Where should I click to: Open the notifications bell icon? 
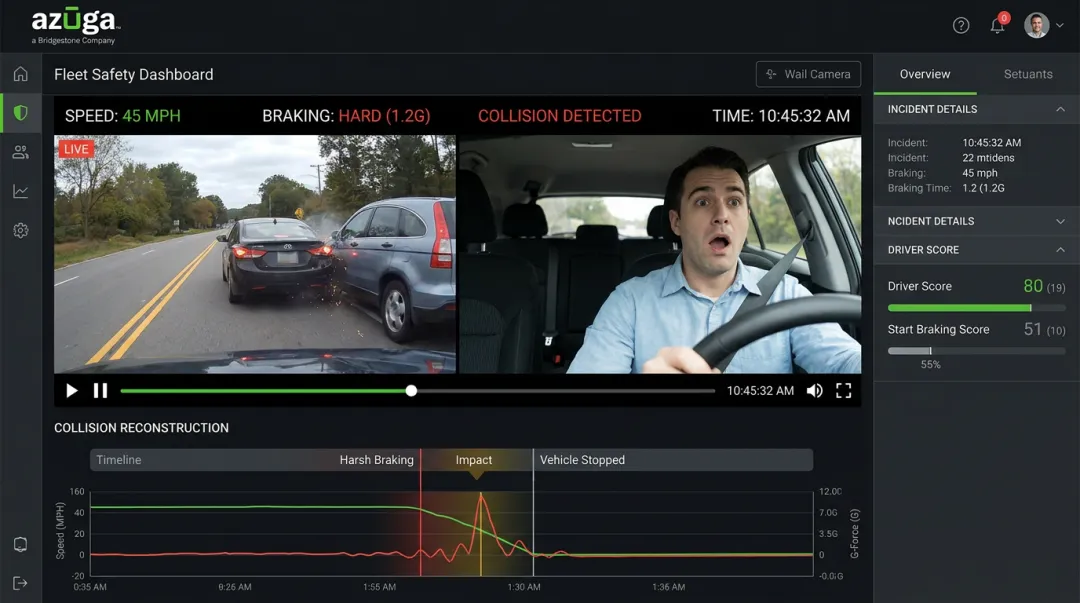997,25
